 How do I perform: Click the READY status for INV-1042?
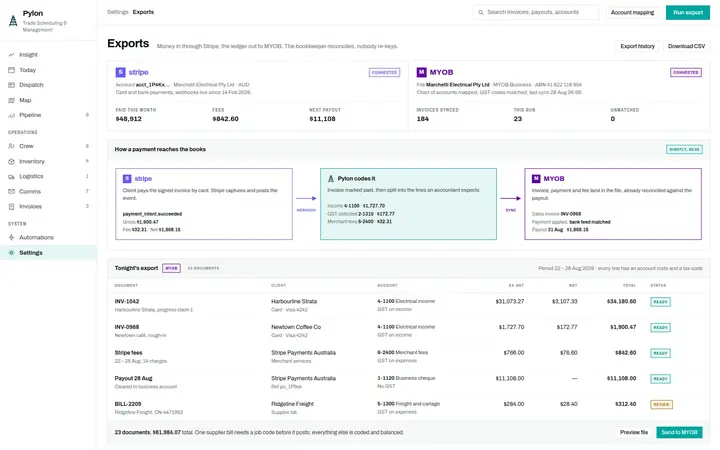pos(660,302)
